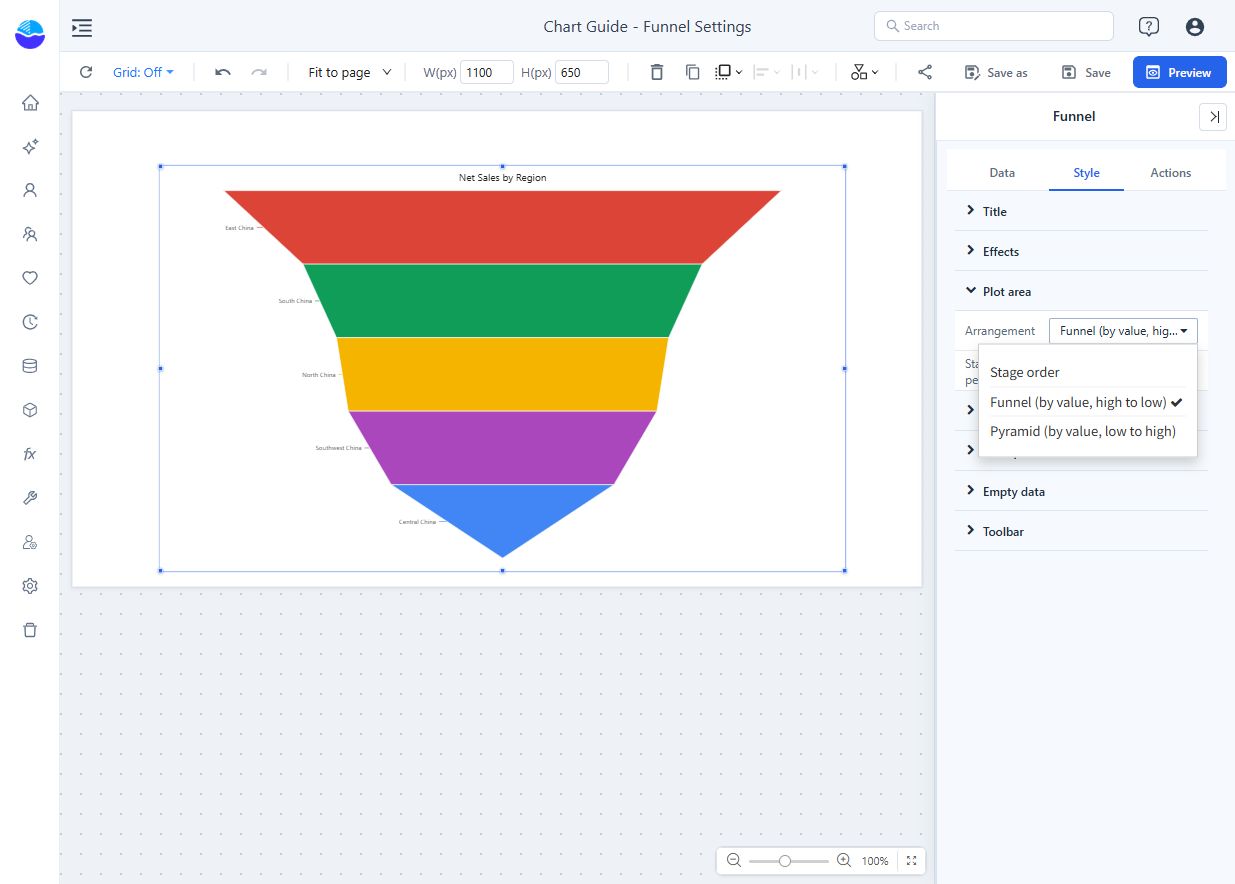The height and width of the screenshot is (884, 1235).
Task: Open the Arrangement combo box
Action: tap(1123, 331)
